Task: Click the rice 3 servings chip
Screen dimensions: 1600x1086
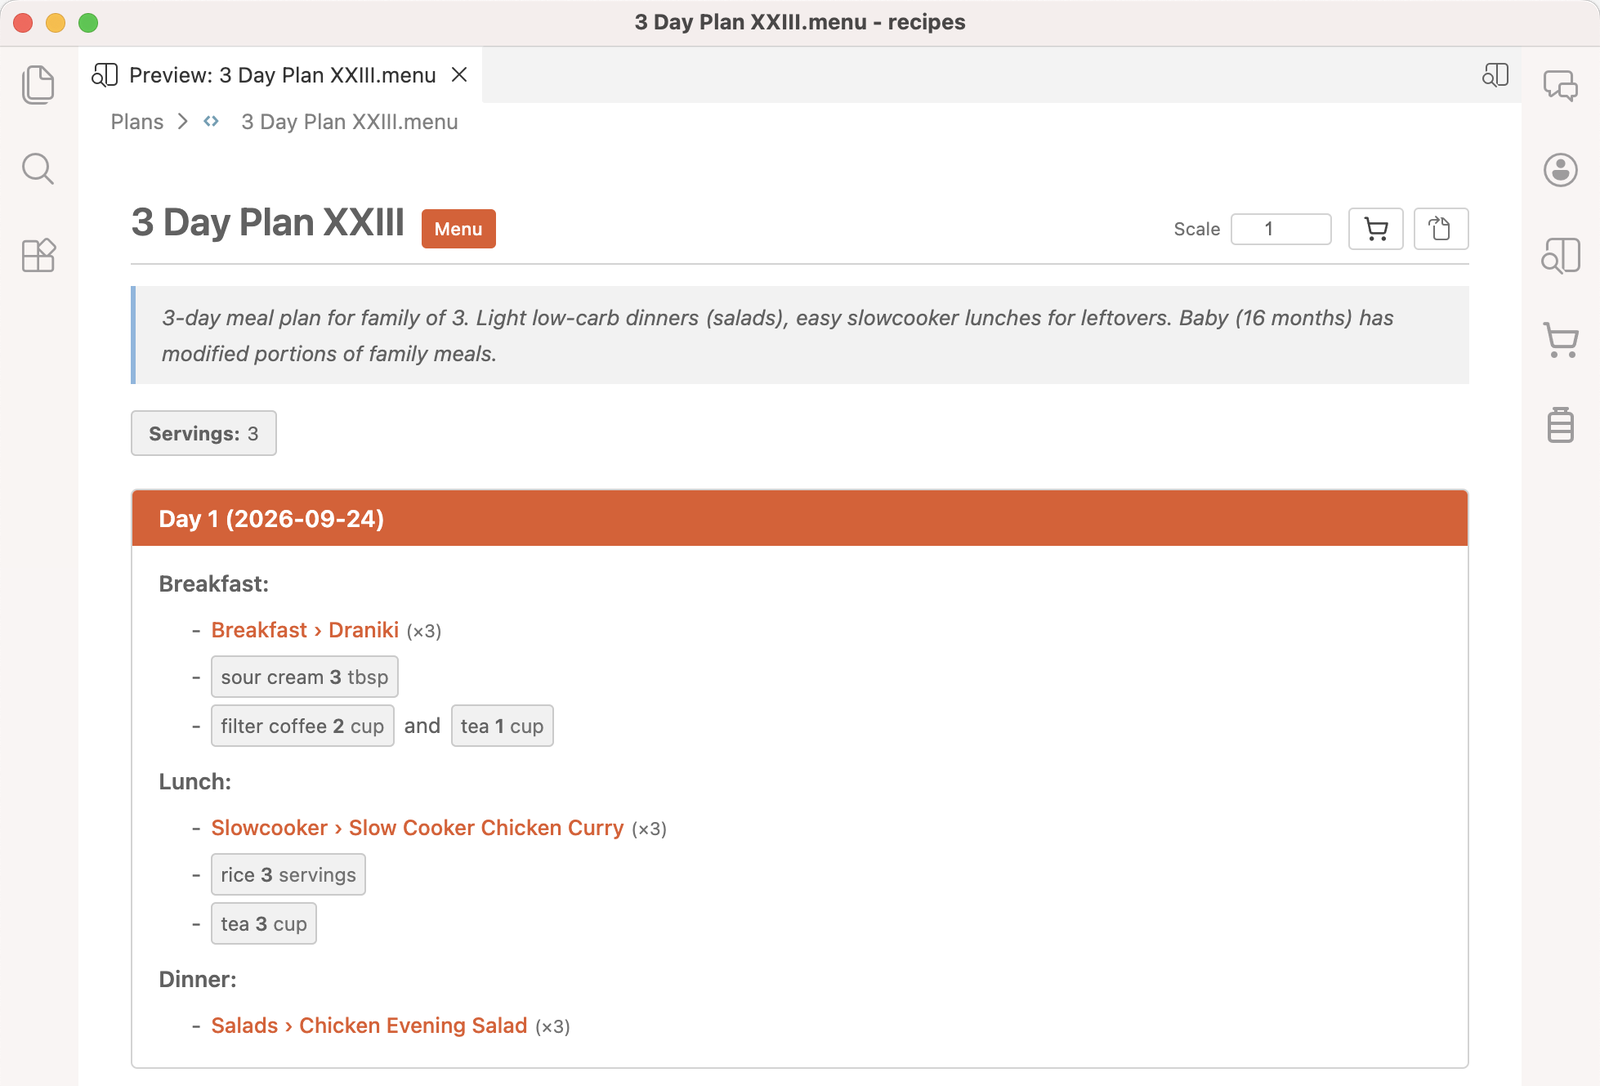Action: point(288,875)
